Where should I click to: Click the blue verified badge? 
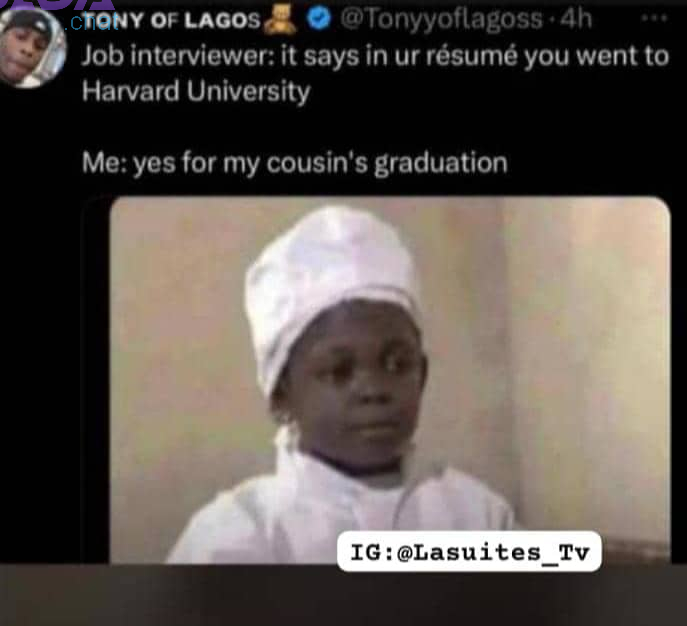point(318,19)
